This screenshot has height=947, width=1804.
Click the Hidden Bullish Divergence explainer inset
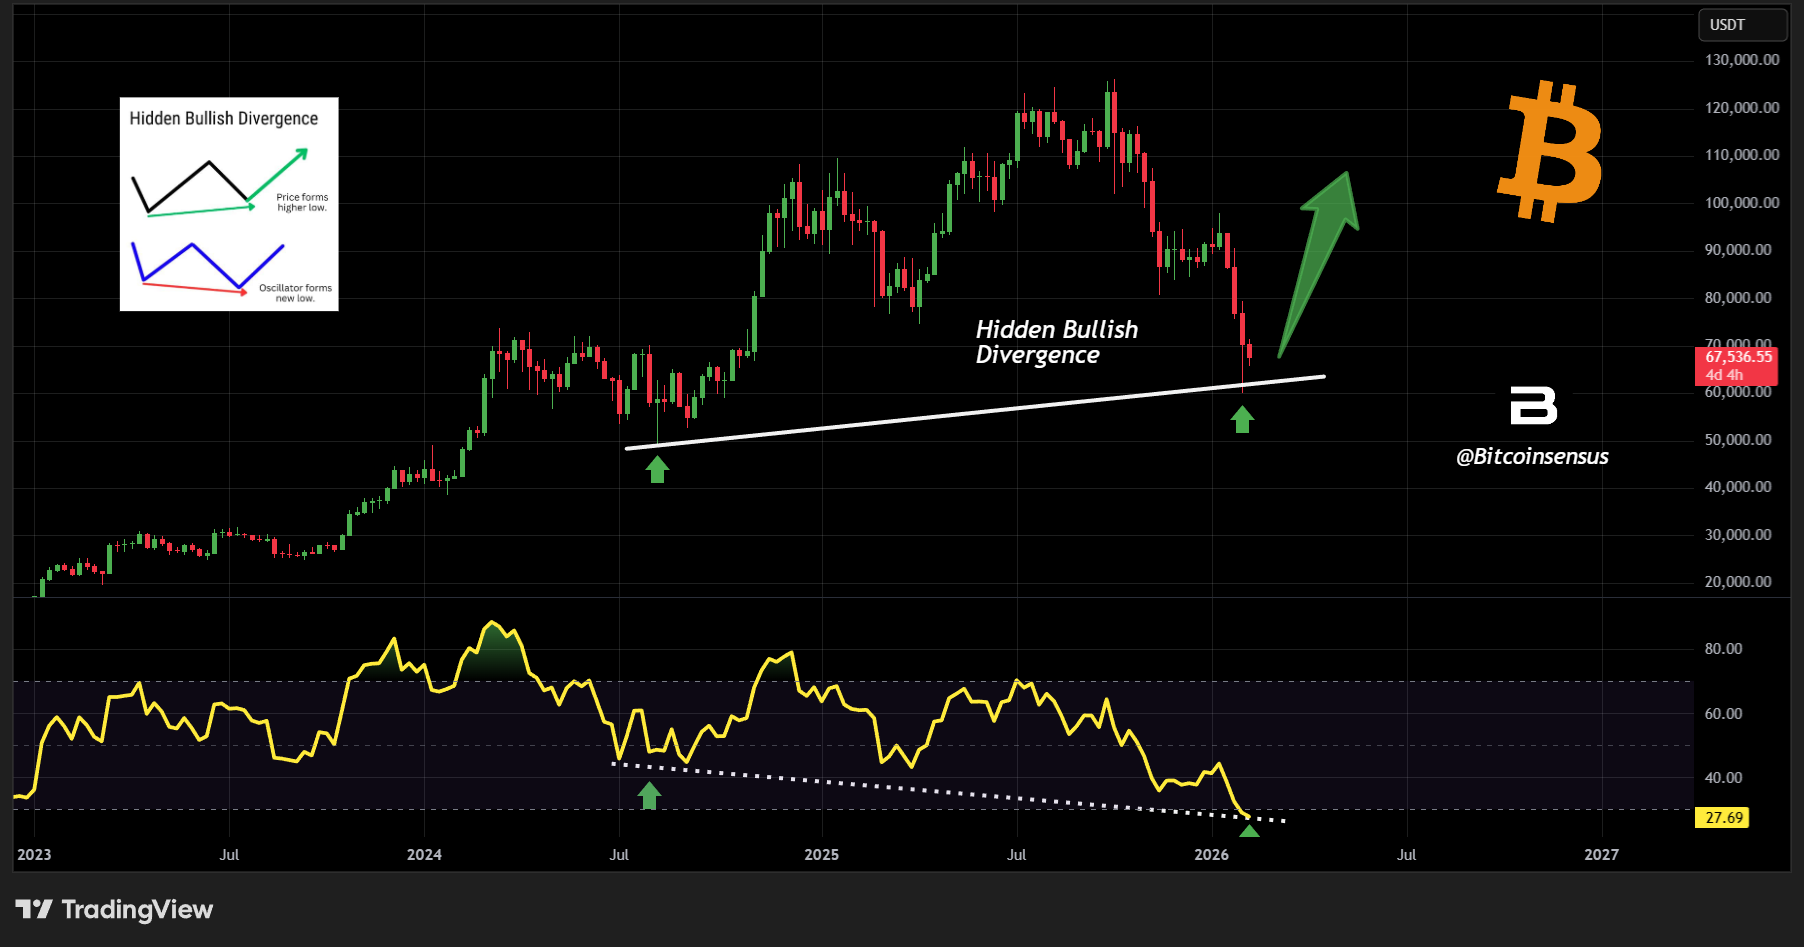(229, 202)
